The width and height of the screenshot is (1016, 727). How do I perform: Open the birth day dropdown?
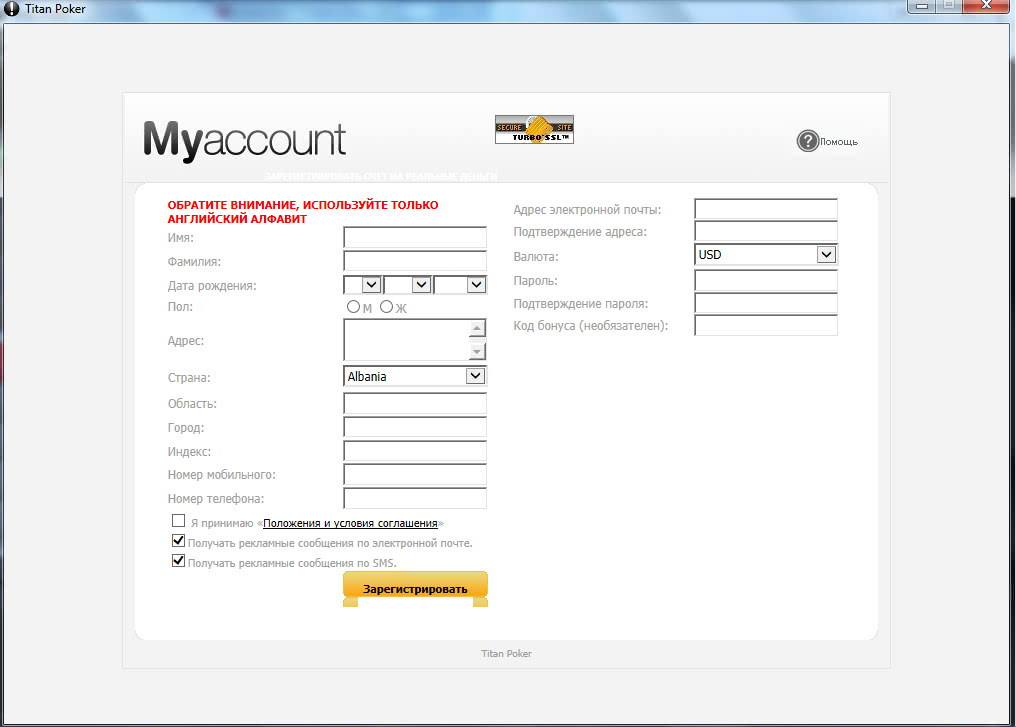pyautogui.click(x=362, y=284)
